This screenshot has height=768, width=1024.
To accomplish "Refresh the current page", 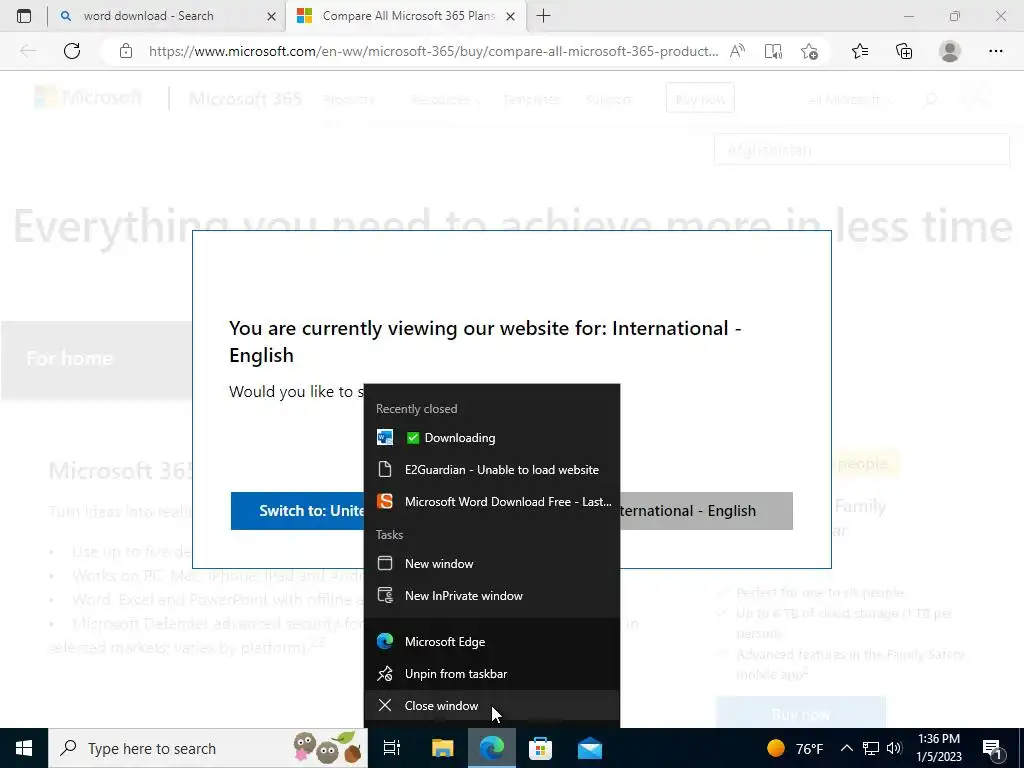I will 72,51.
